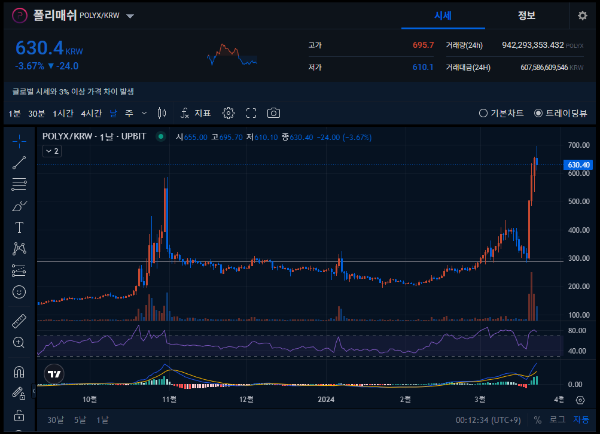The width and height of the screenshot is (600, 434).
Task: Click the global price difference notice
Action: 73,91
